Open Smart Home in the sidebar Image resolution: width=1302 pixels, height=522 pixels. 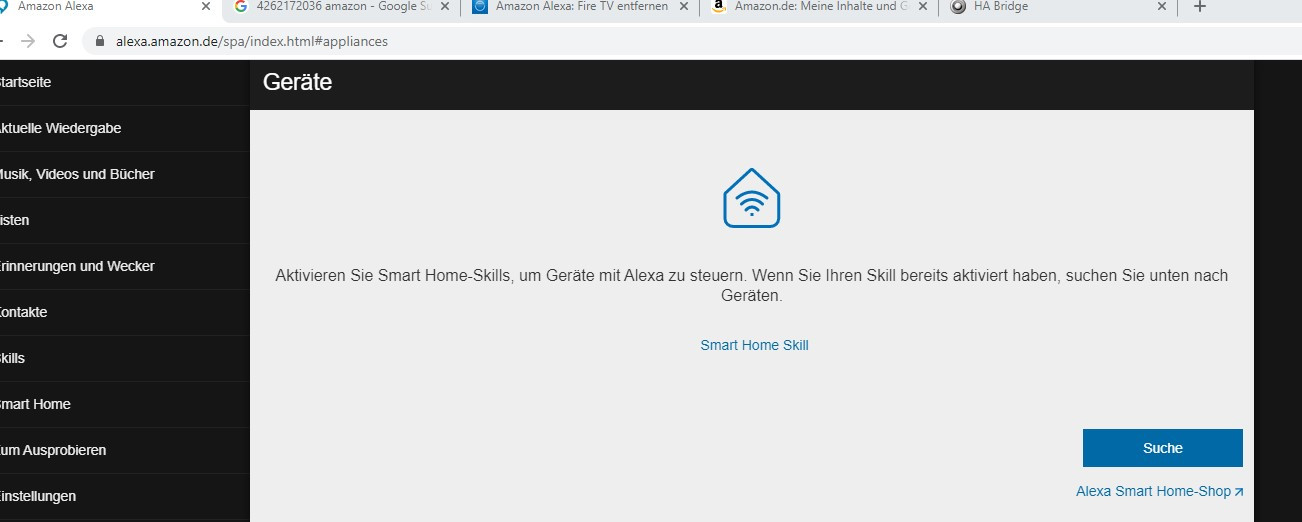point(124,404)
